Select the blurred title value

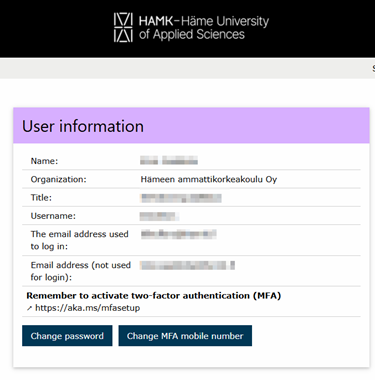pyautogui.click(x=181, y=198)
